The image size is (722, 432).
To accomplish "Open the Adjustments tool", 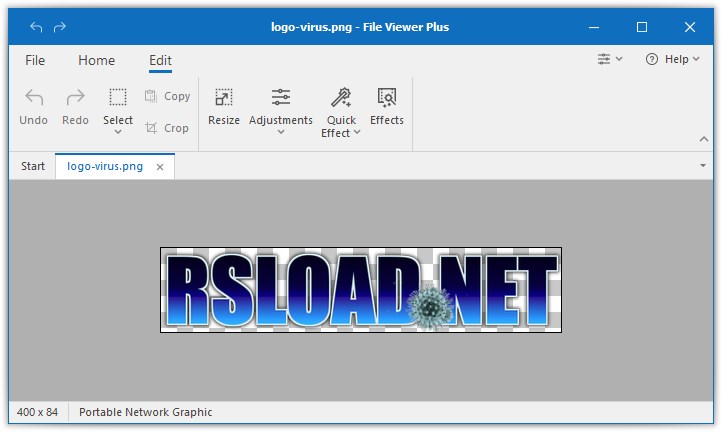I will point(281,107).
